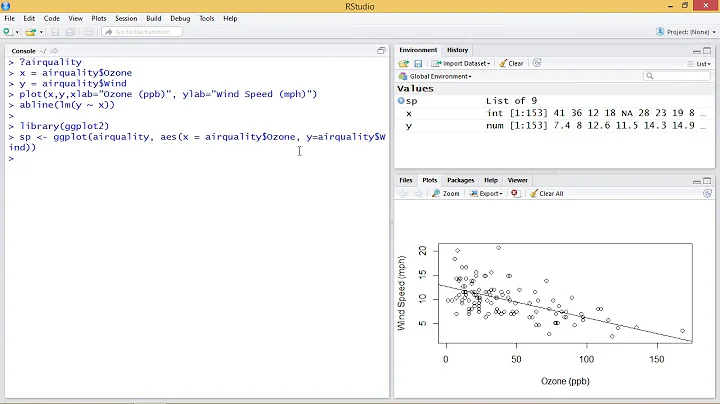The width and height of the screenshot is (720, 404).
Task: Switch to the Files tab
Action: pos(405,180)
